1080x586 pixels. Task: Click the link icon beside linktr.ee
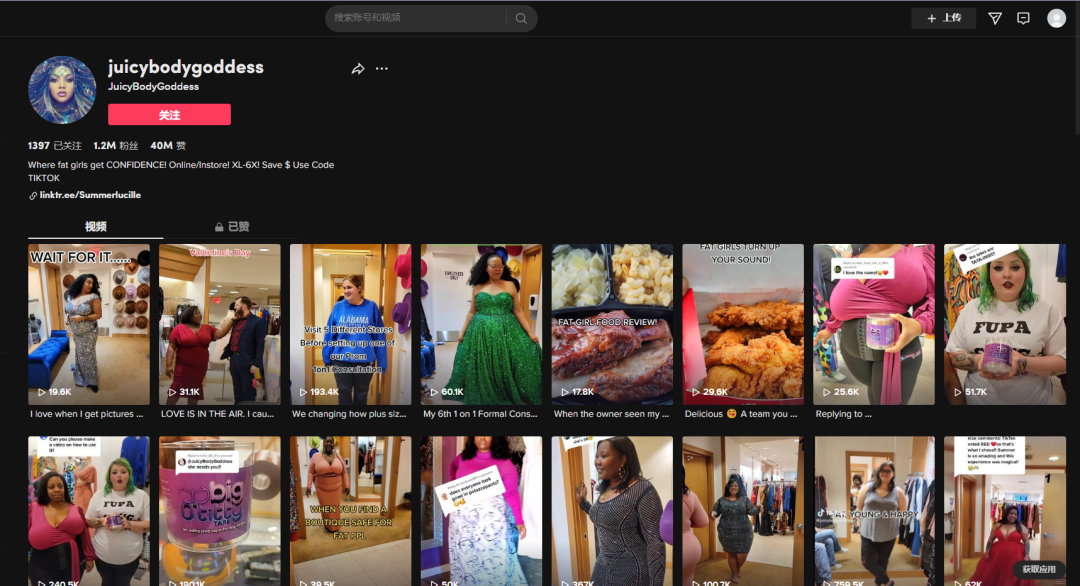pyautogui.click(x=33, y=196)
